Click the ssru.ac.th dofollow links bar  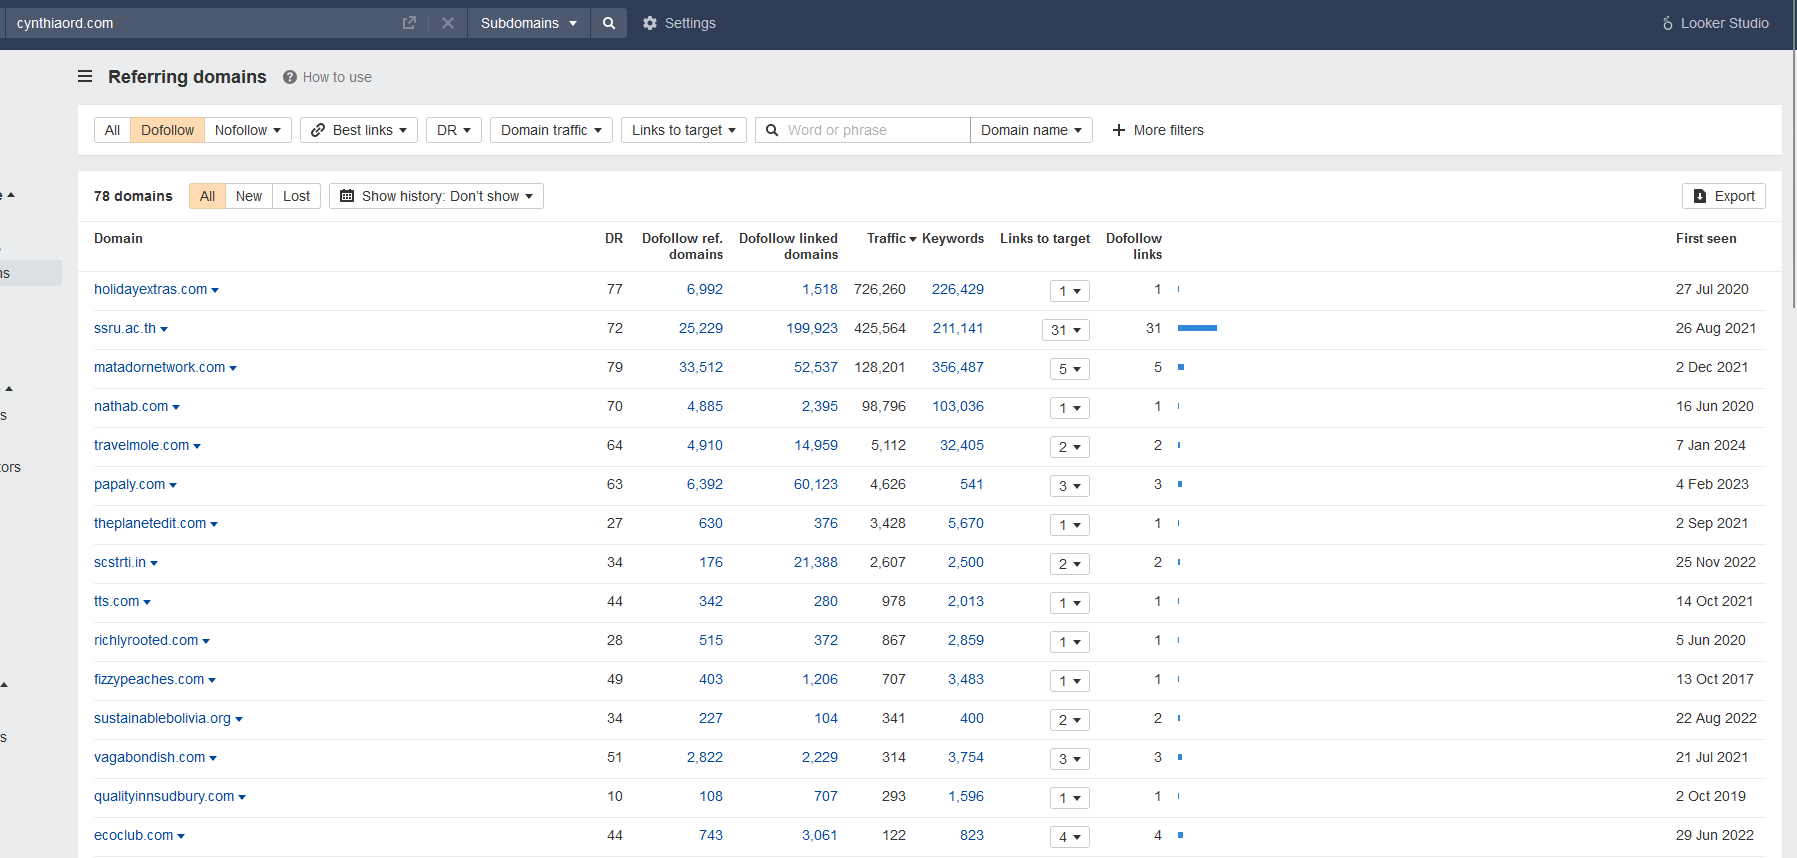coord(1197,328)
